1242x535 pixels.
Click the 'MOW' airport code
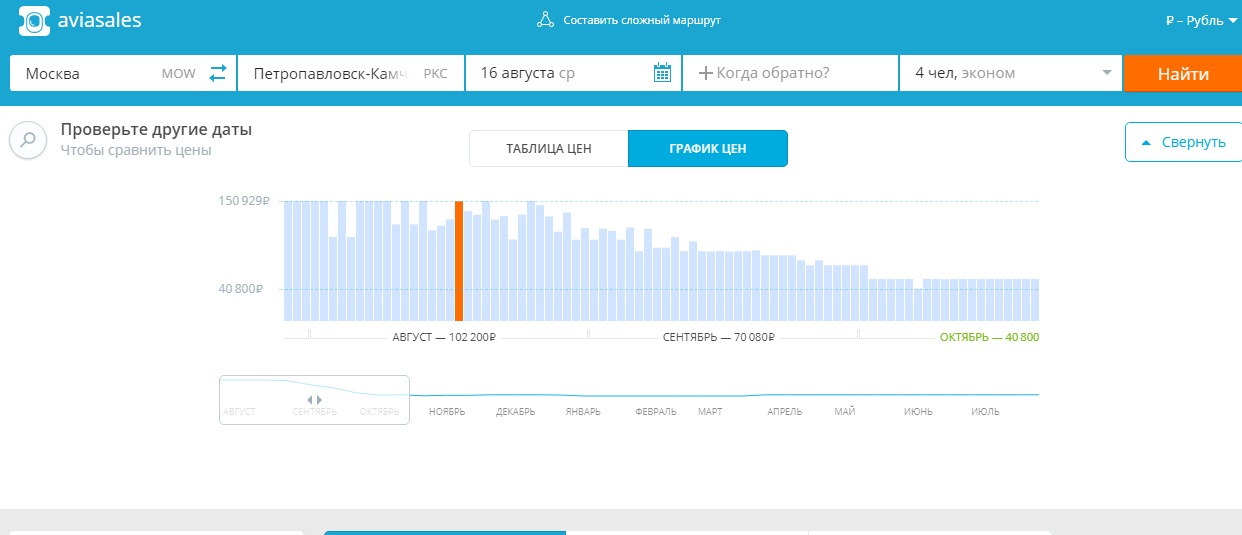click(179, 74)
